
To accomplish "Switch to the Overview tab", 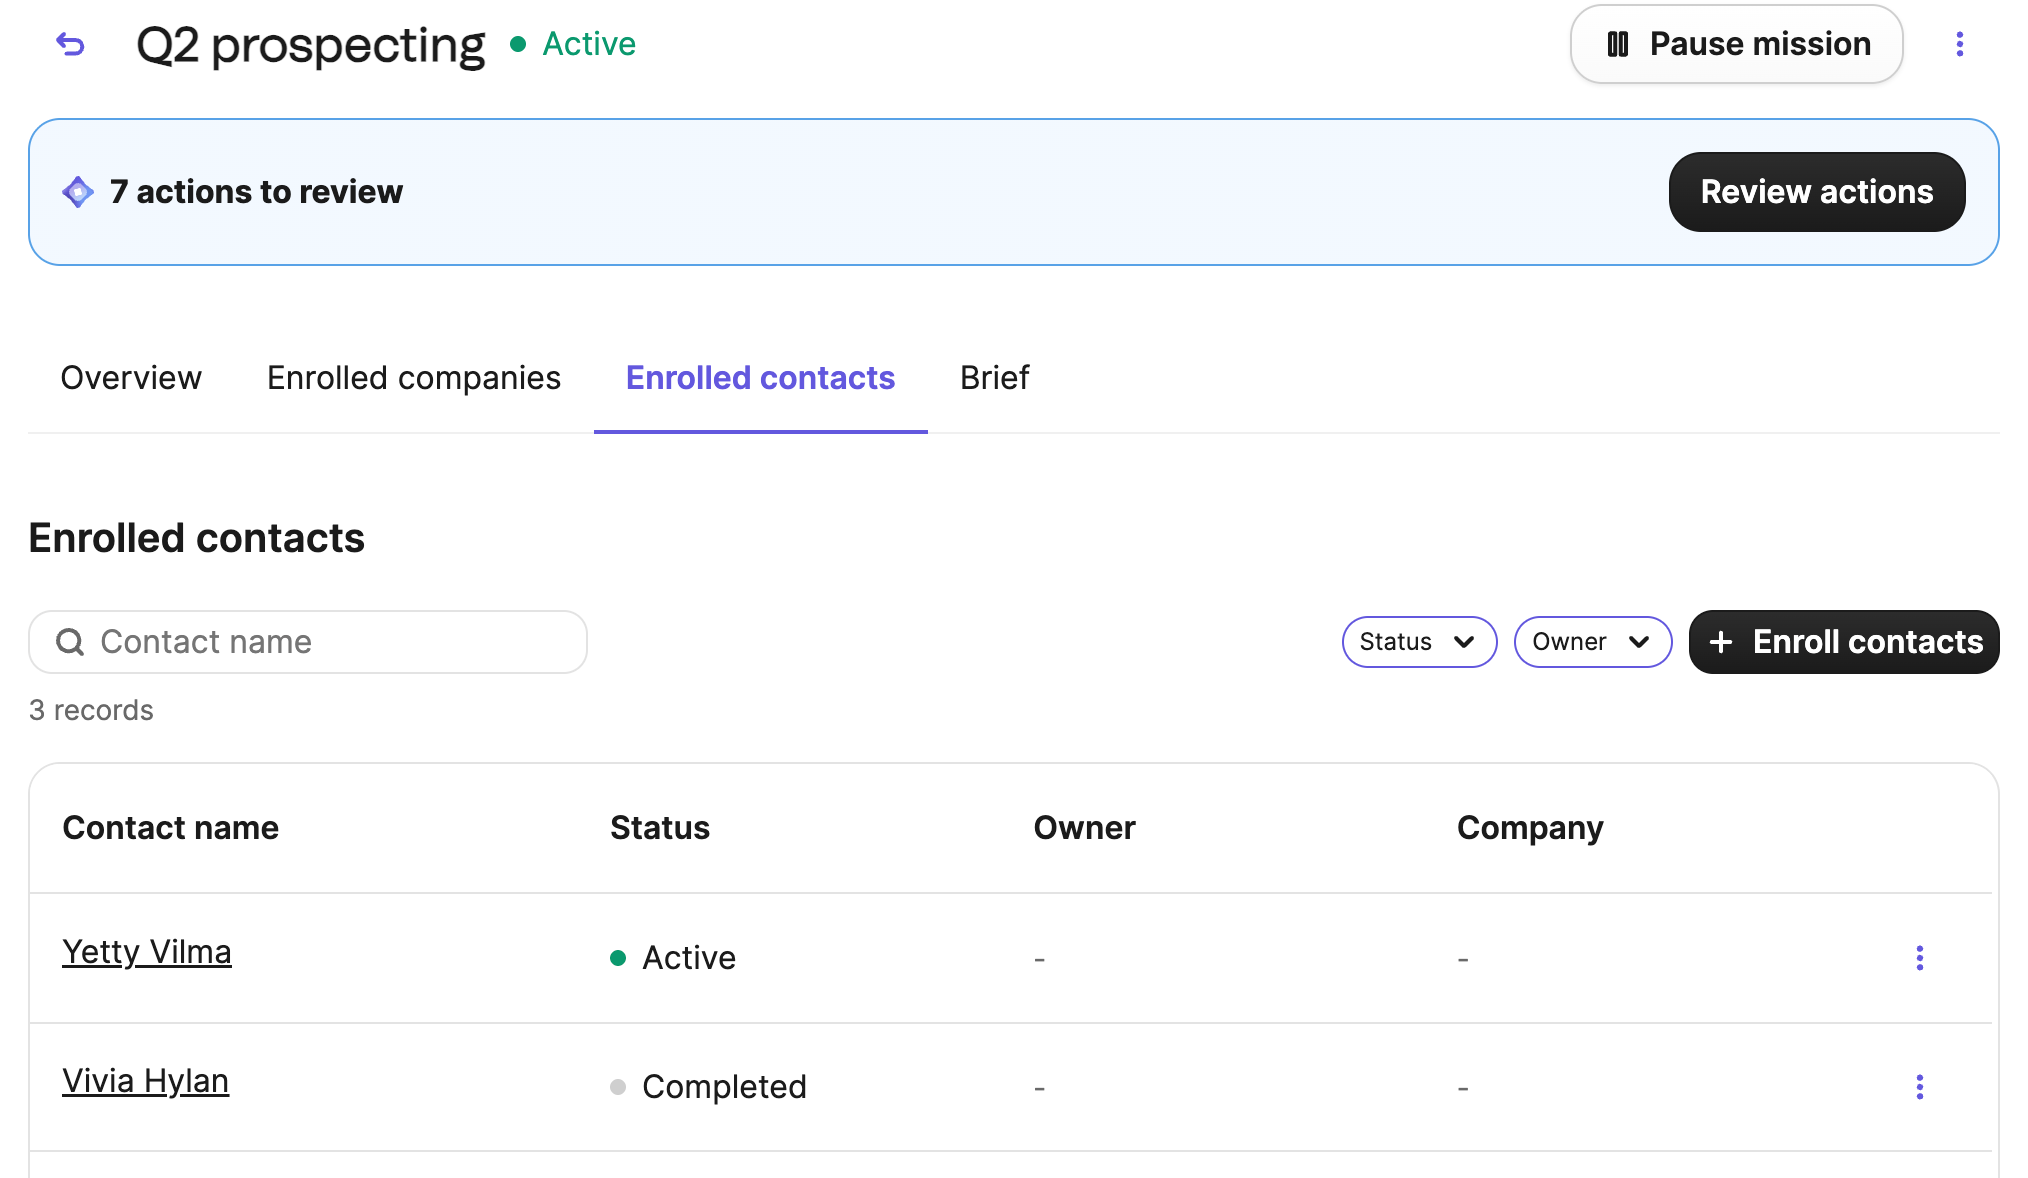I will pos(131,378).
